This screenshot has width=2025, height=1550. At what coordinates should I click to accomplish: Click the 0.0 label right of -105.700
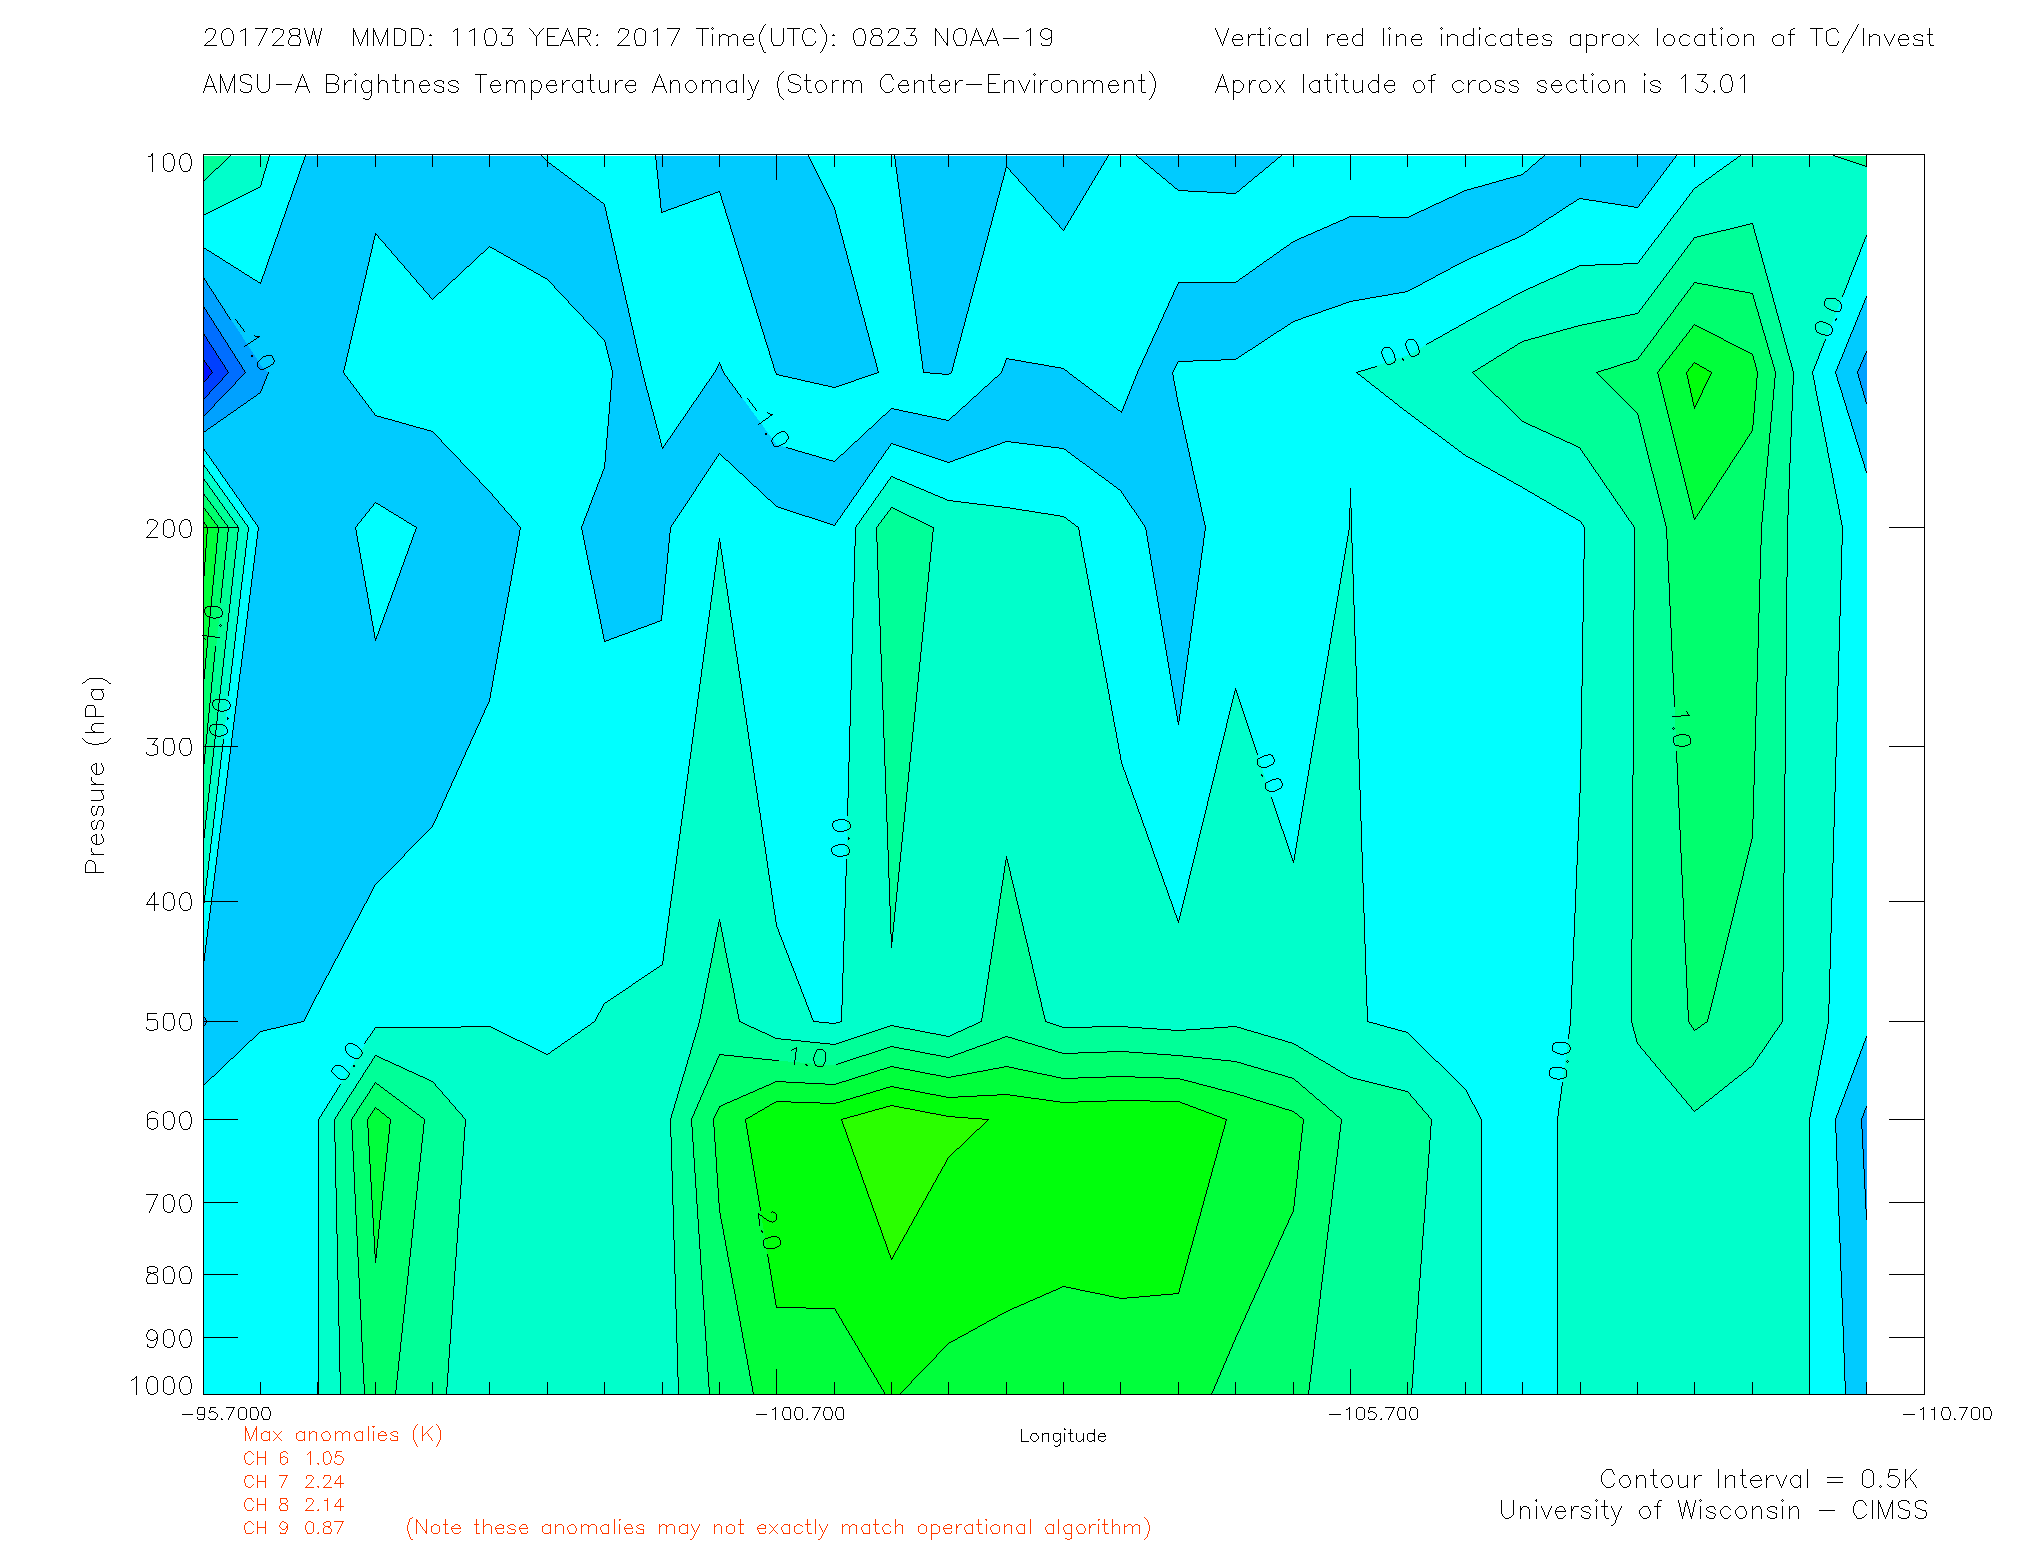pos(1559,1060)
